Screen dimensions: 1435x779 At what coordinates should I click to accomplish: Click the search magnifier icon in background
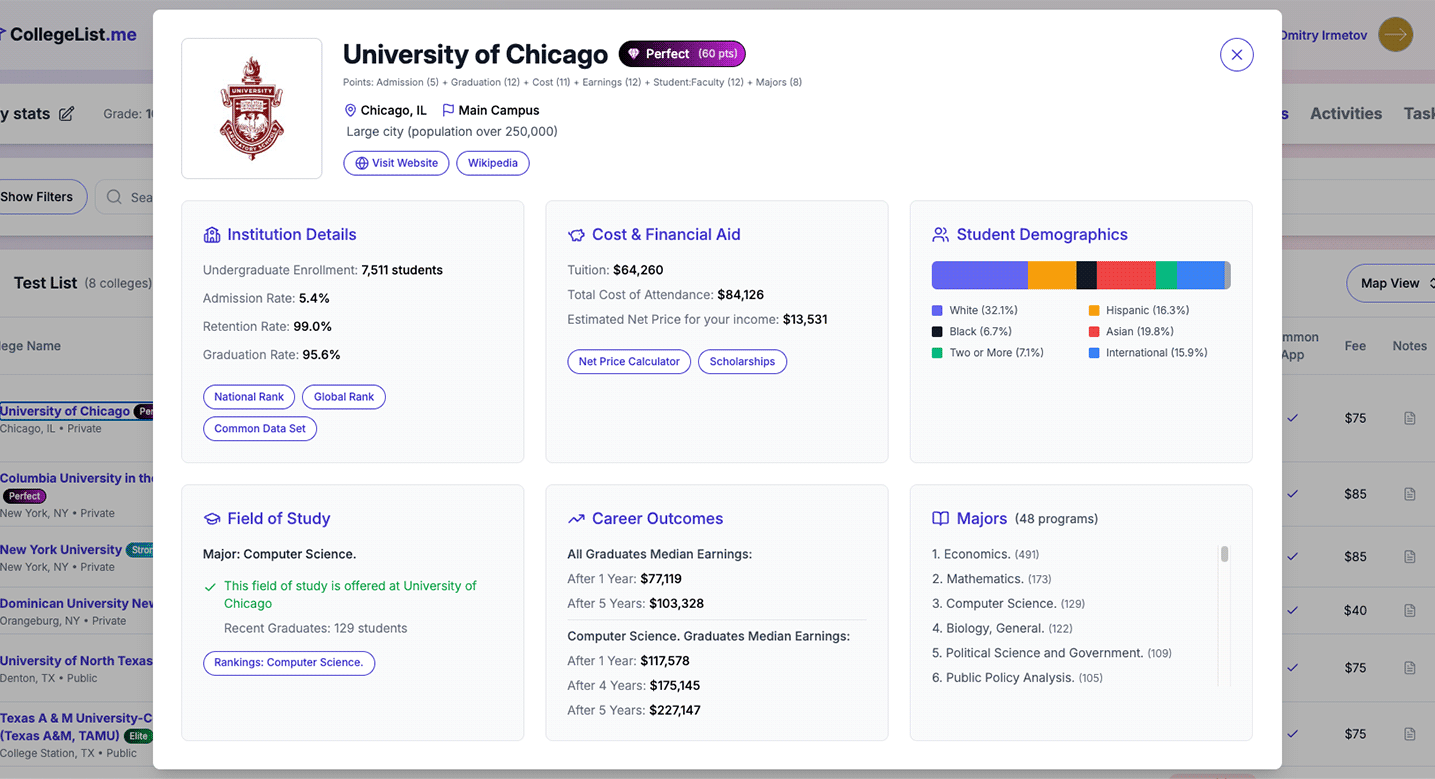[x=114, y=197]
